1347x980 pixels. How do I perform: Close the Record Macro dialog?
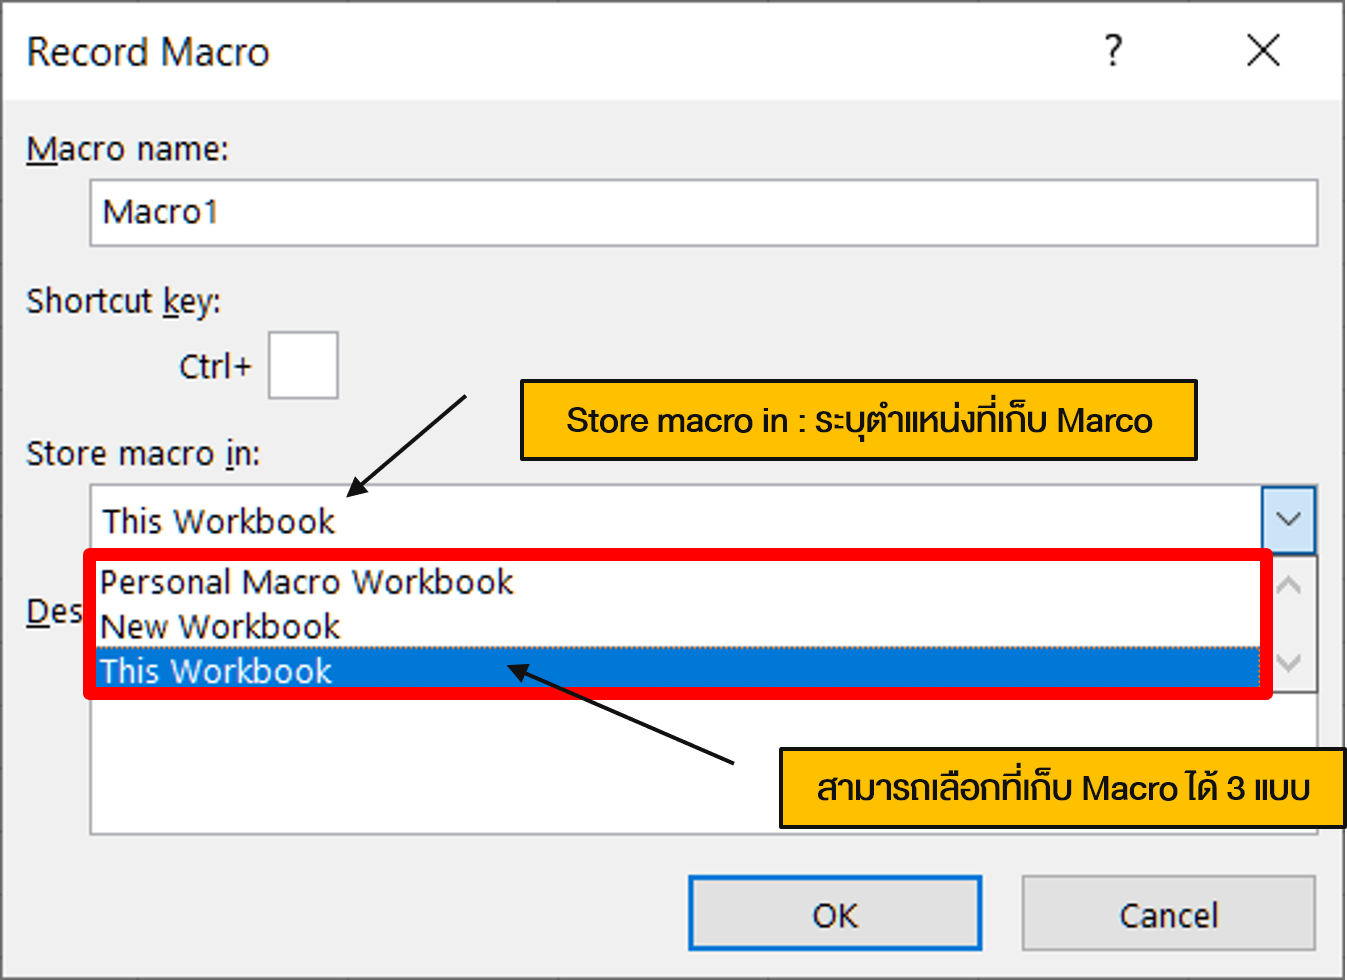tap(1264, 50)
